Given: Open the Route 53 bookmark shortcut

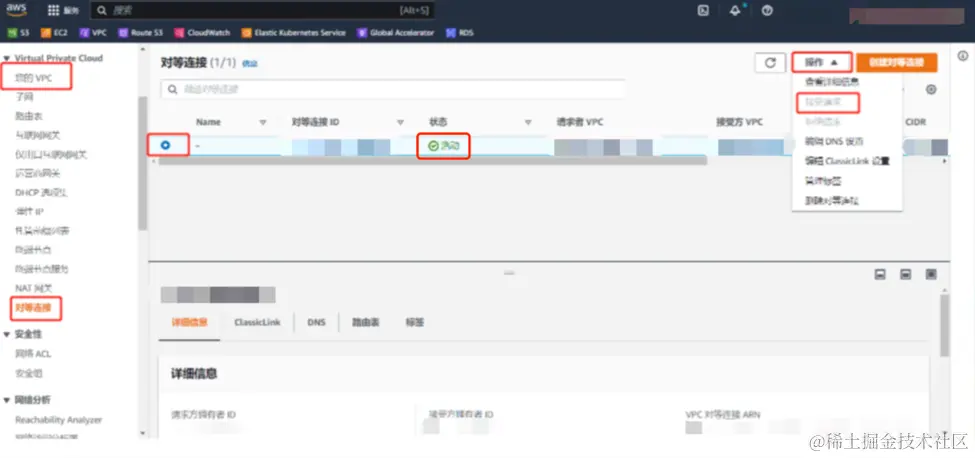Looking at the screenshot, I should tap(141, 33).
